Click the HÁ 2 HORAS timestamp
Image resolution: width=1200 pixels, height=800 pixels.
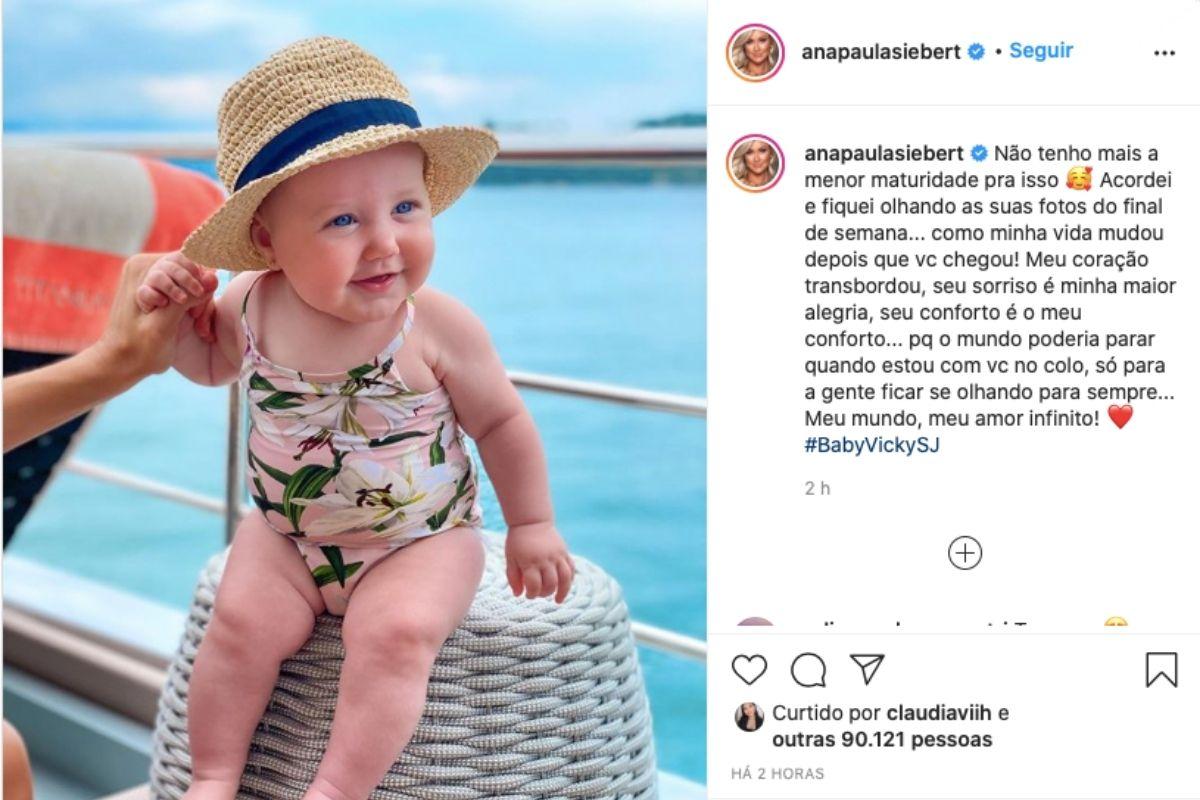tap(778, 773)
